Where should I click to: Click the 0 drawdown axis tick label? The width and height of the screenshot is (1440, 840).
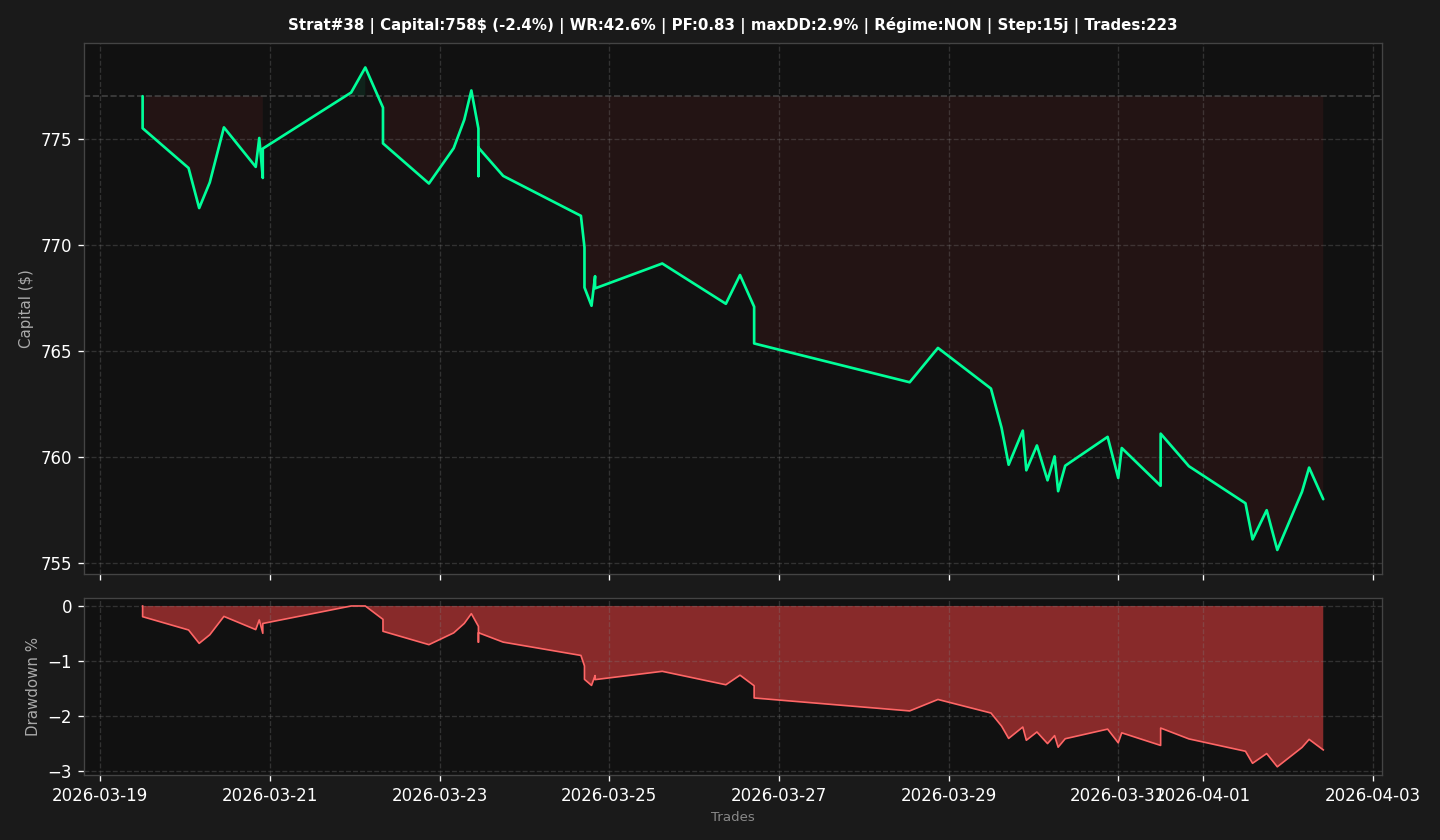point(68,607)
